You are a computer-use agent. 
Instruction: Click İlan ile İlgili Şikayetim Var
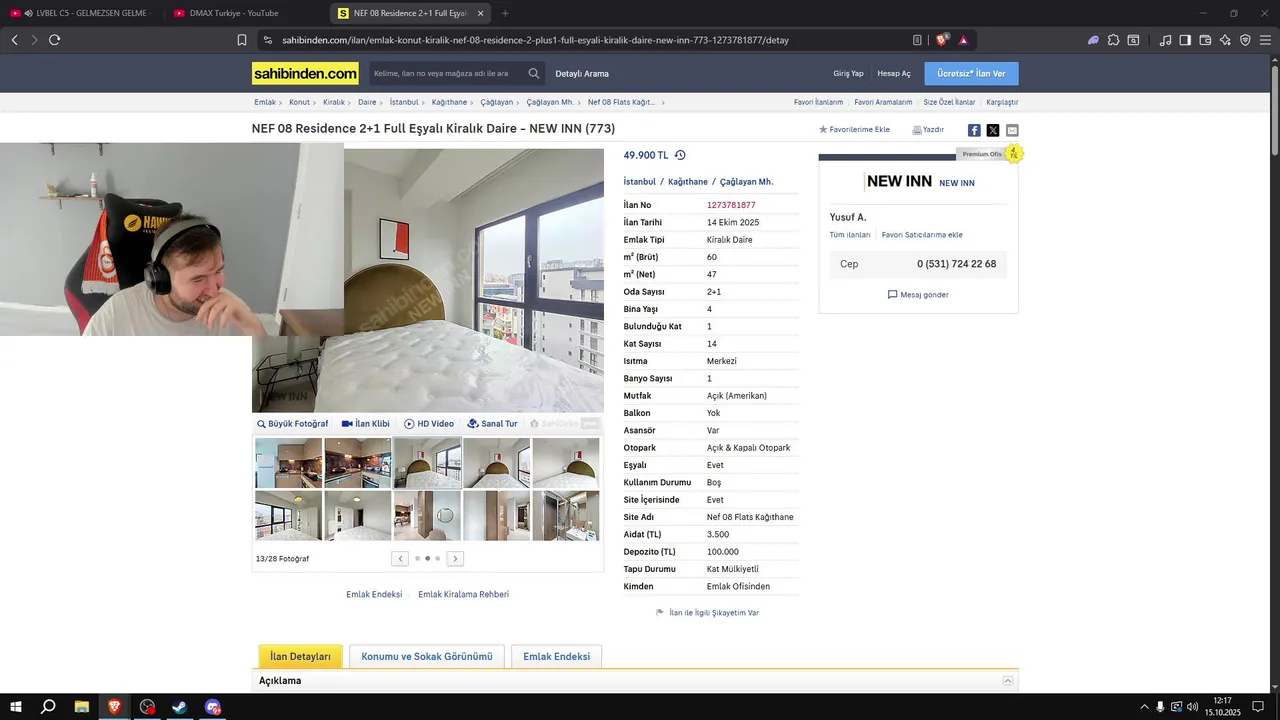[707, 613]
